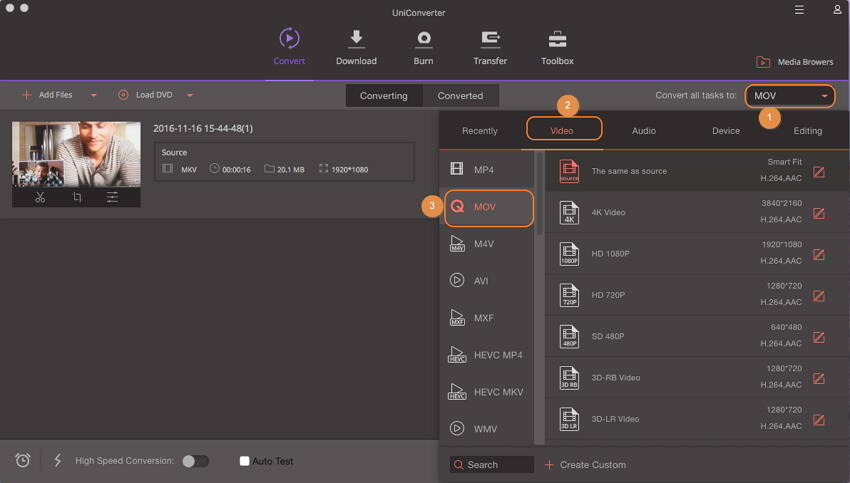Expand the Load DVD dropdown arrow
The height and width of the screenshot is (483, 850).
pos(190,95)
